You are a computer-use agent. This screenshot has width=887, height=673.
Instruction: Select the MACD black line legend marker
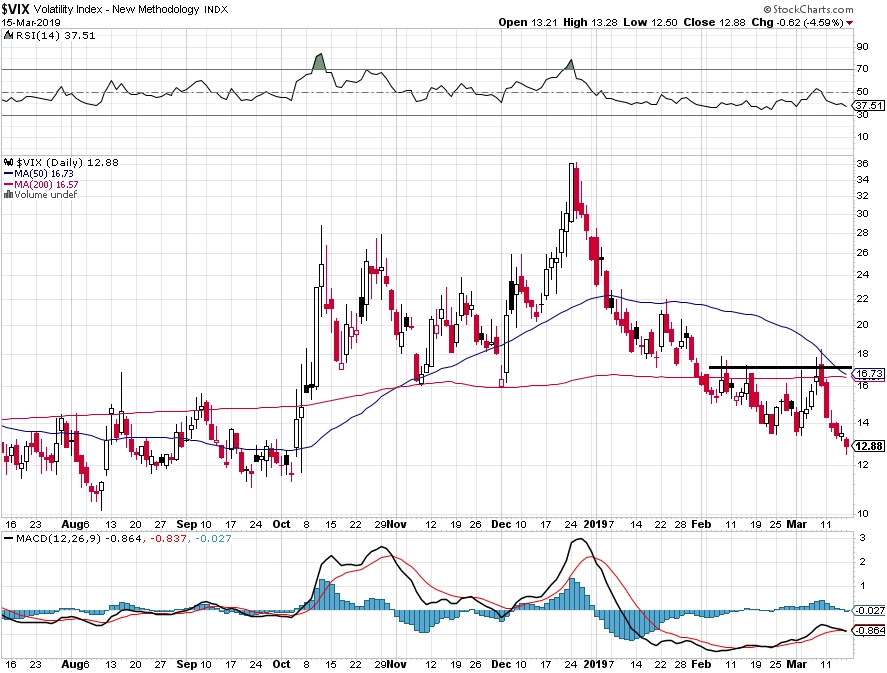pos(8,538)
